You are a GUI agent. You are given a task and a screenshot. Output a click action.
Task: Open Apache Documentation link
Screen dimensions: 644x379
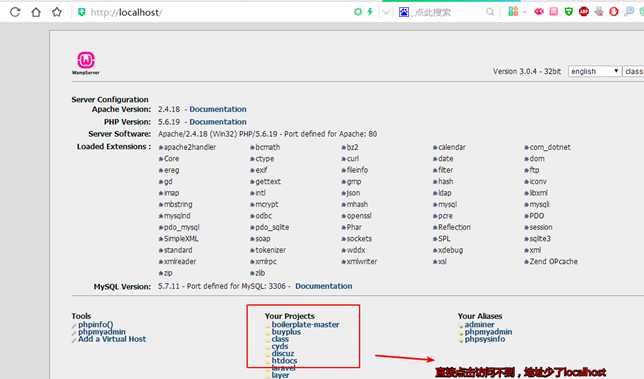click(218, 109)
